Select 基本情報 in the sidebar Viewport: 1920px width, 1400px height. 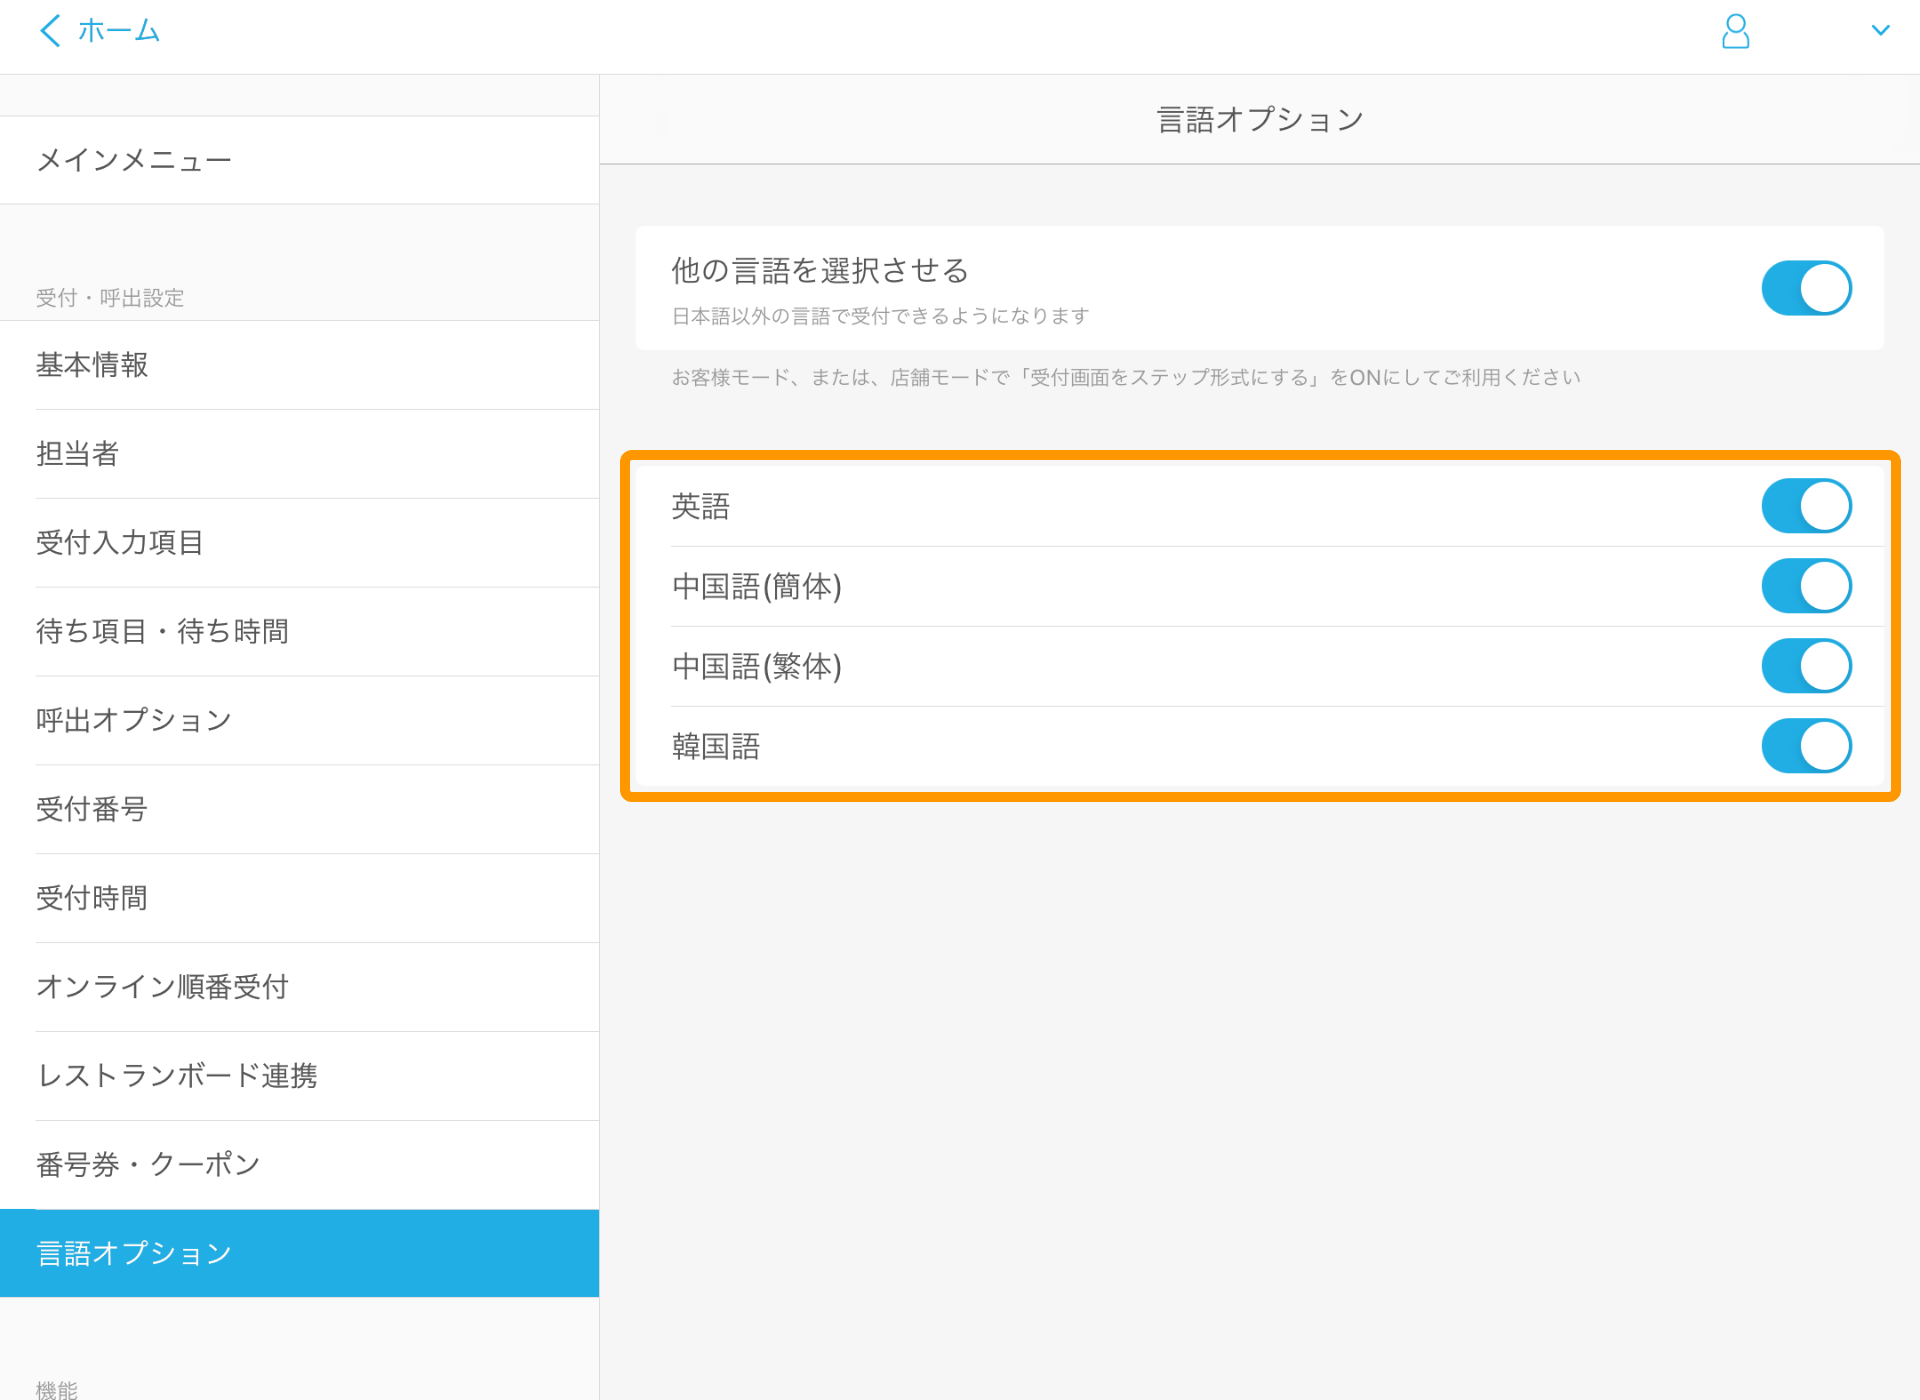[x=299, y=365]
